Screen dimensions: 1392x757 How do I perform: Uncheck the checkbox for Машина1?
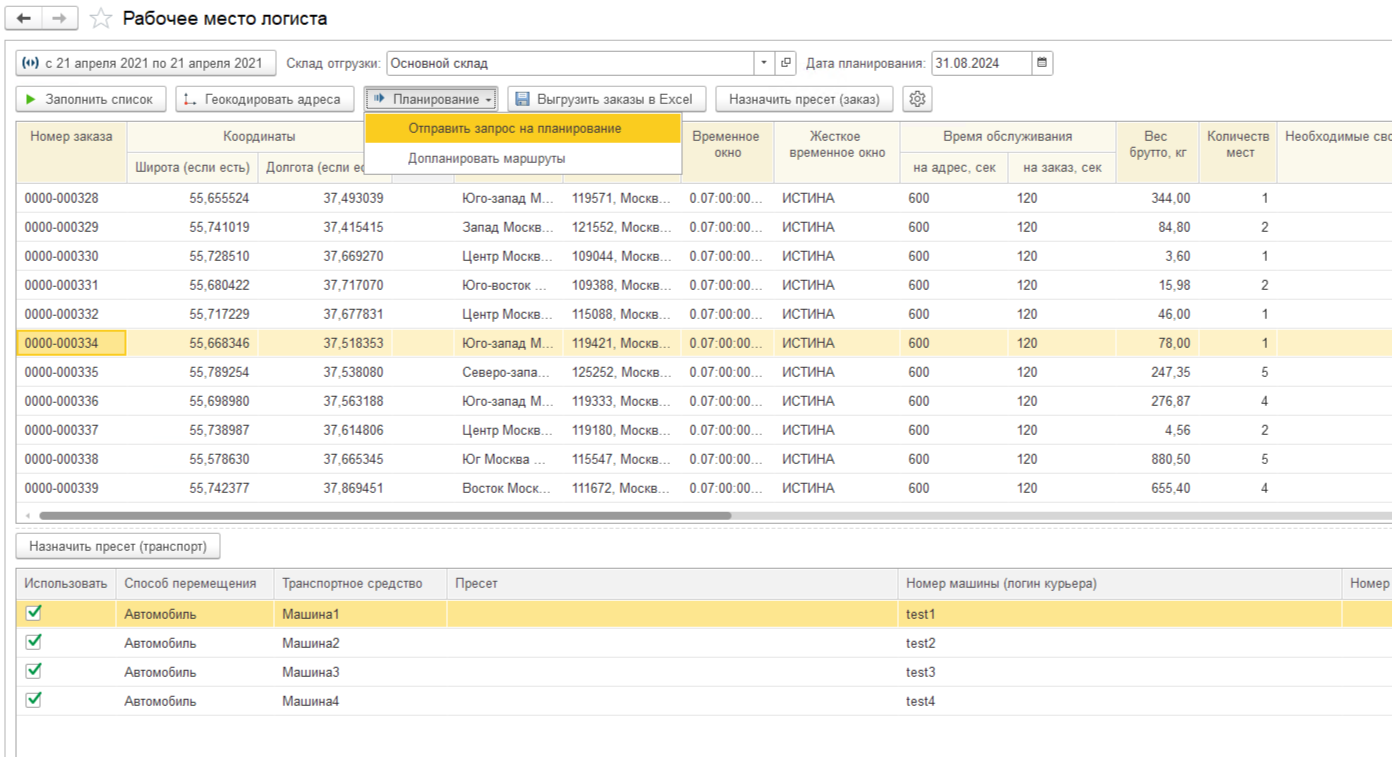[34, 613]
